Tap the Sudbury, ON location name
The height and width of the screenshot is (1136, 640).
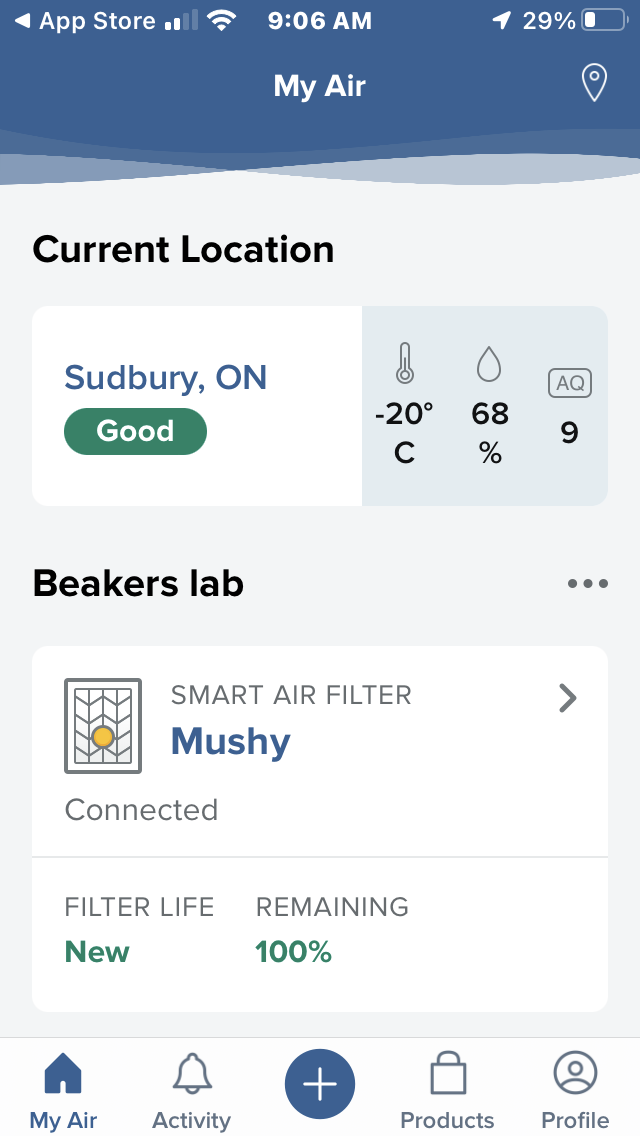(x=166, y=378)
